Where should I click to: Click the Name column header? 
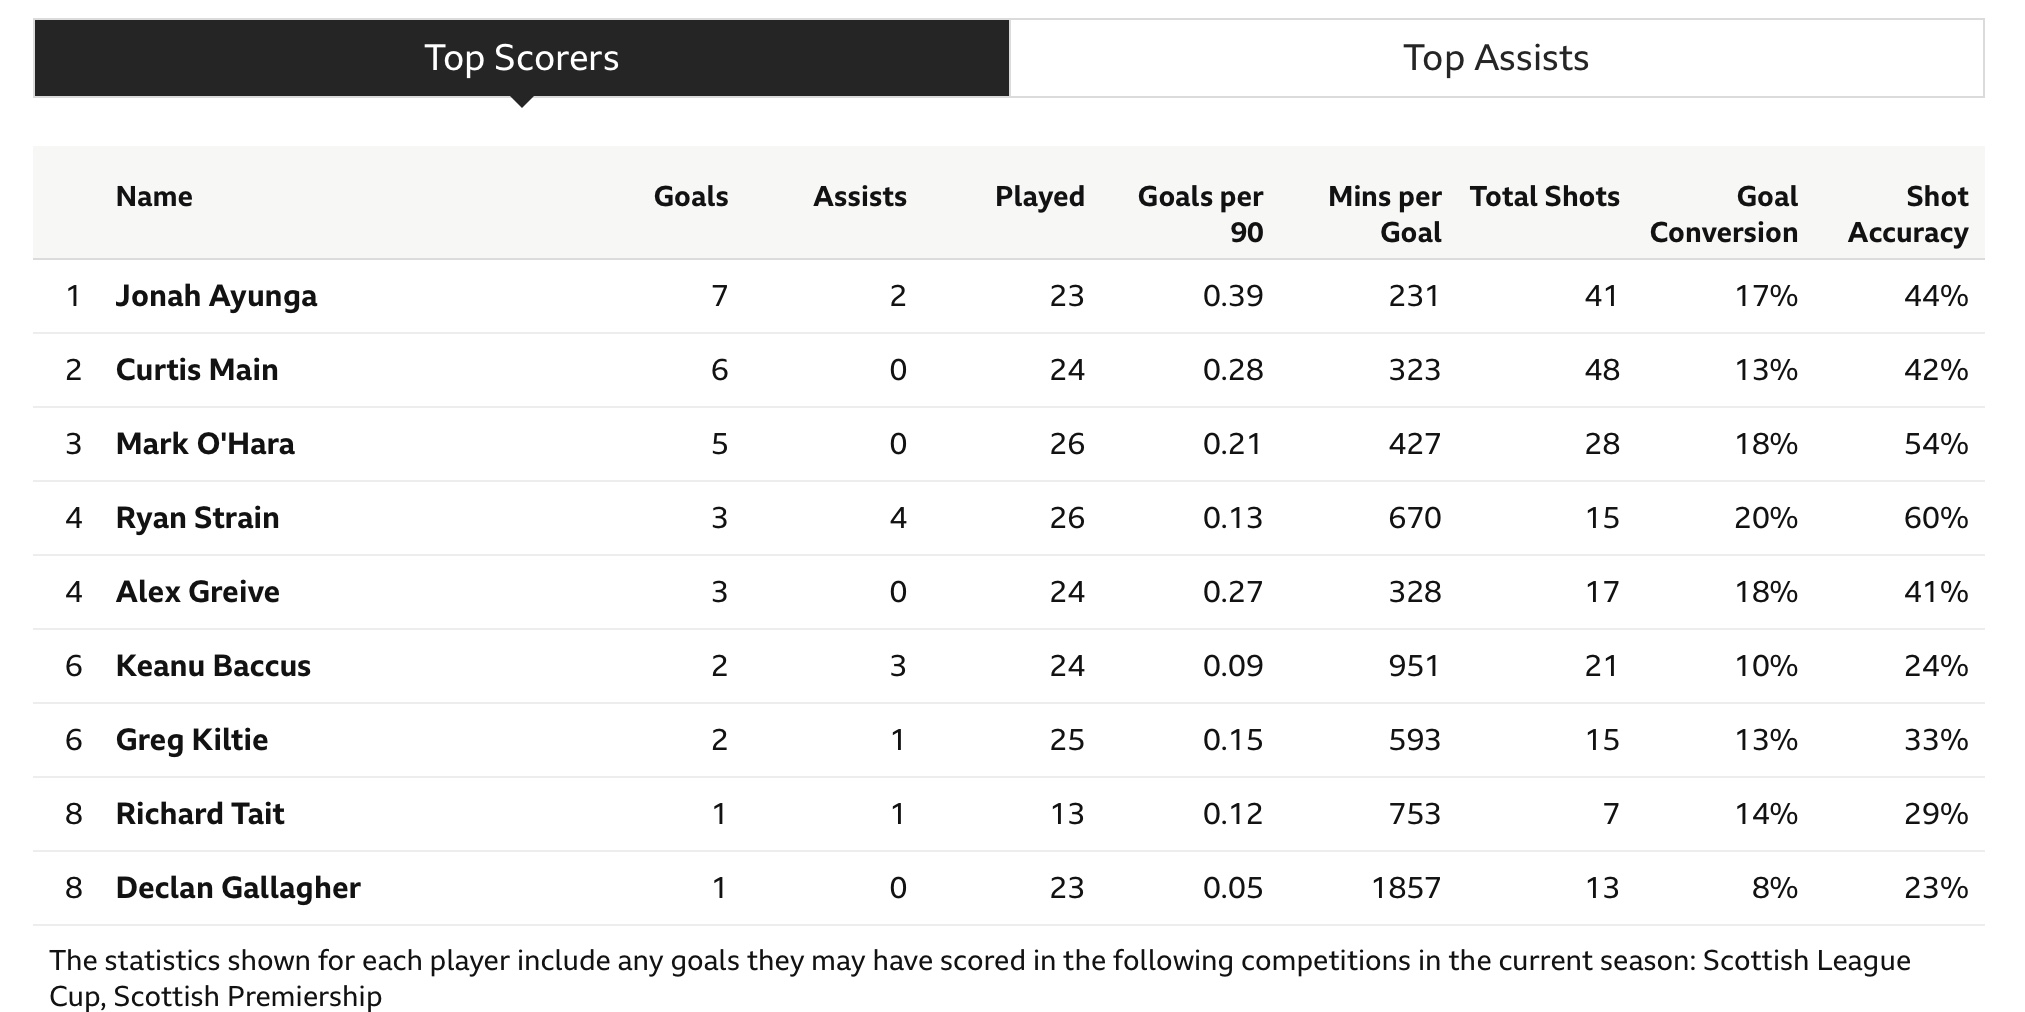point(154,196)
